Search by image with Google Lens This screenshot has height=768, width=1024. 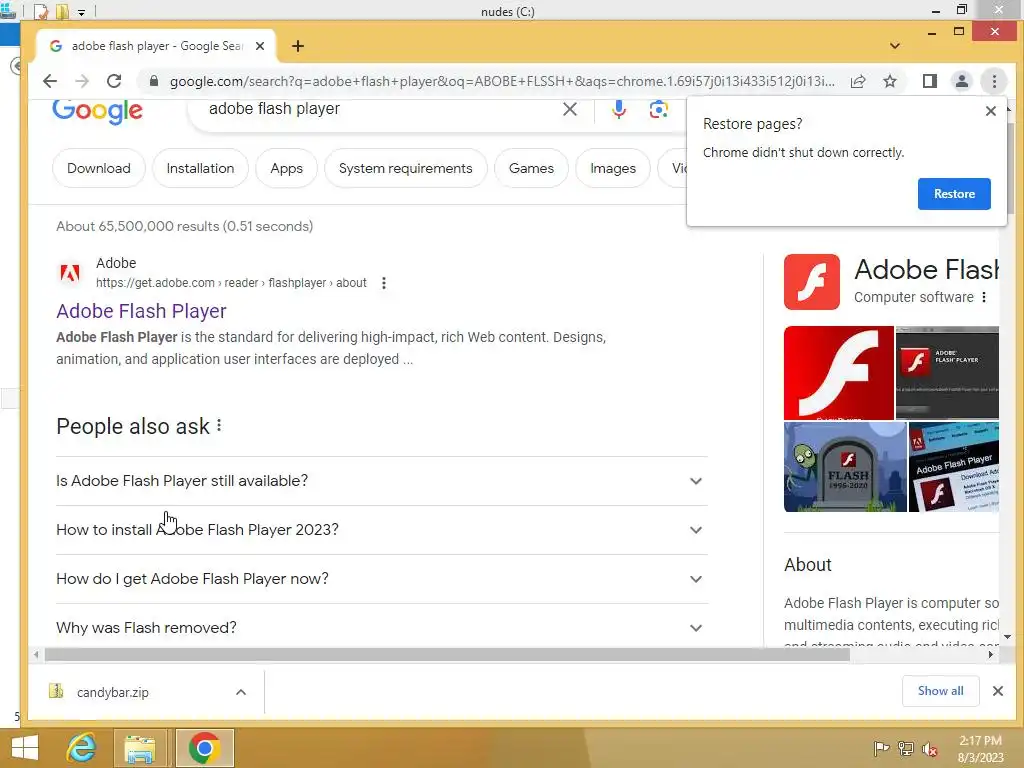(658, 109)
